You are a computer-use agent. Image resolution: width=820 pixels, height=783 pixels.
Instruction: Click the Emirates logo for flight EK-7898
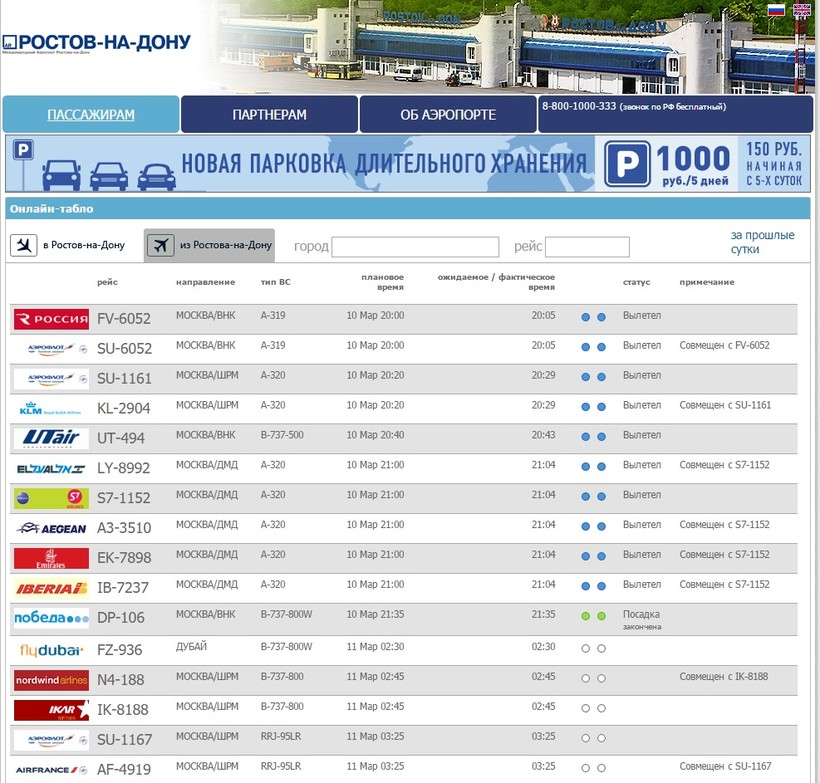(51, 559)
